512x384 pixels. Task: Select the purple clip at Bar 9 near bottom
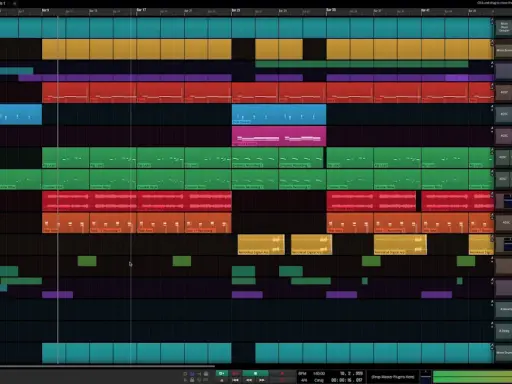coord(57,295)
